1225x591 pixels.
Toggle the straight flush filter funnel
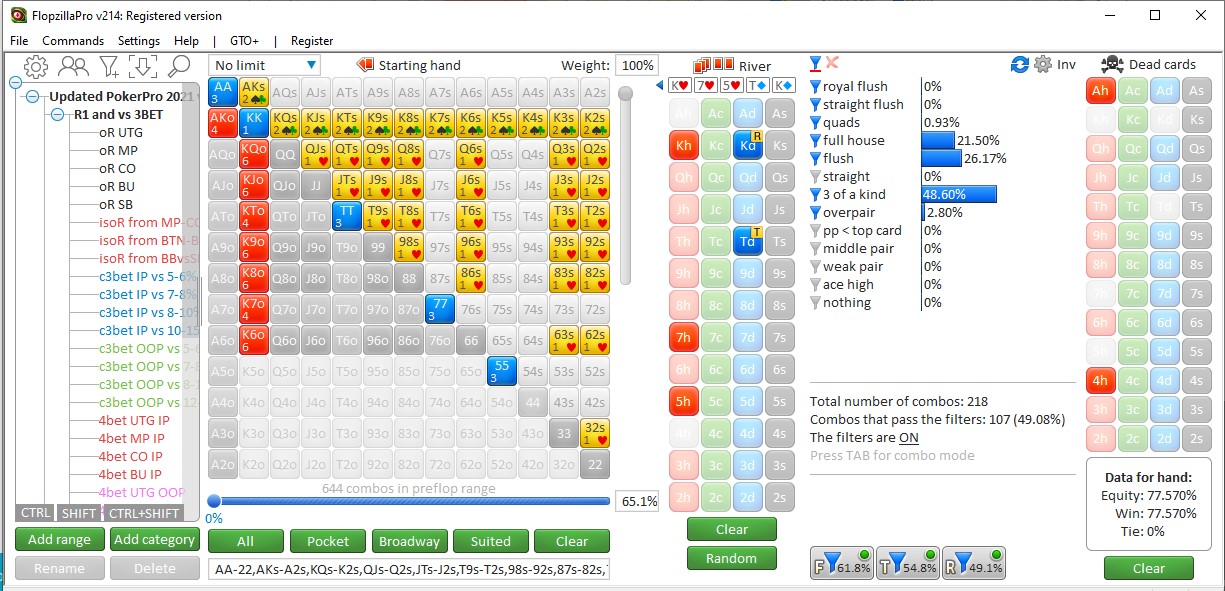pos(815,105)
